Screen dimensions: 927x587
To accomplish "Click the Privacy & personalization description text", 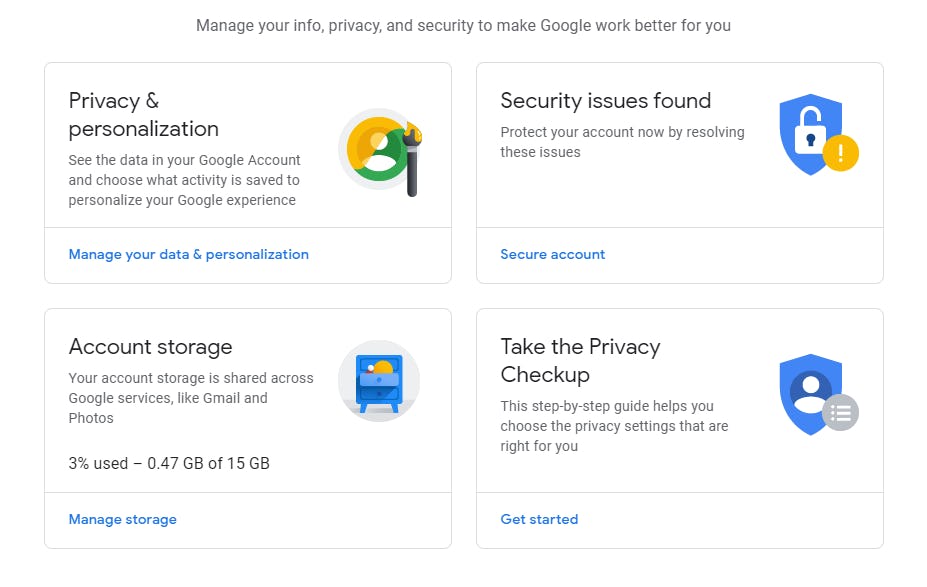I will (x=184, y=180).
